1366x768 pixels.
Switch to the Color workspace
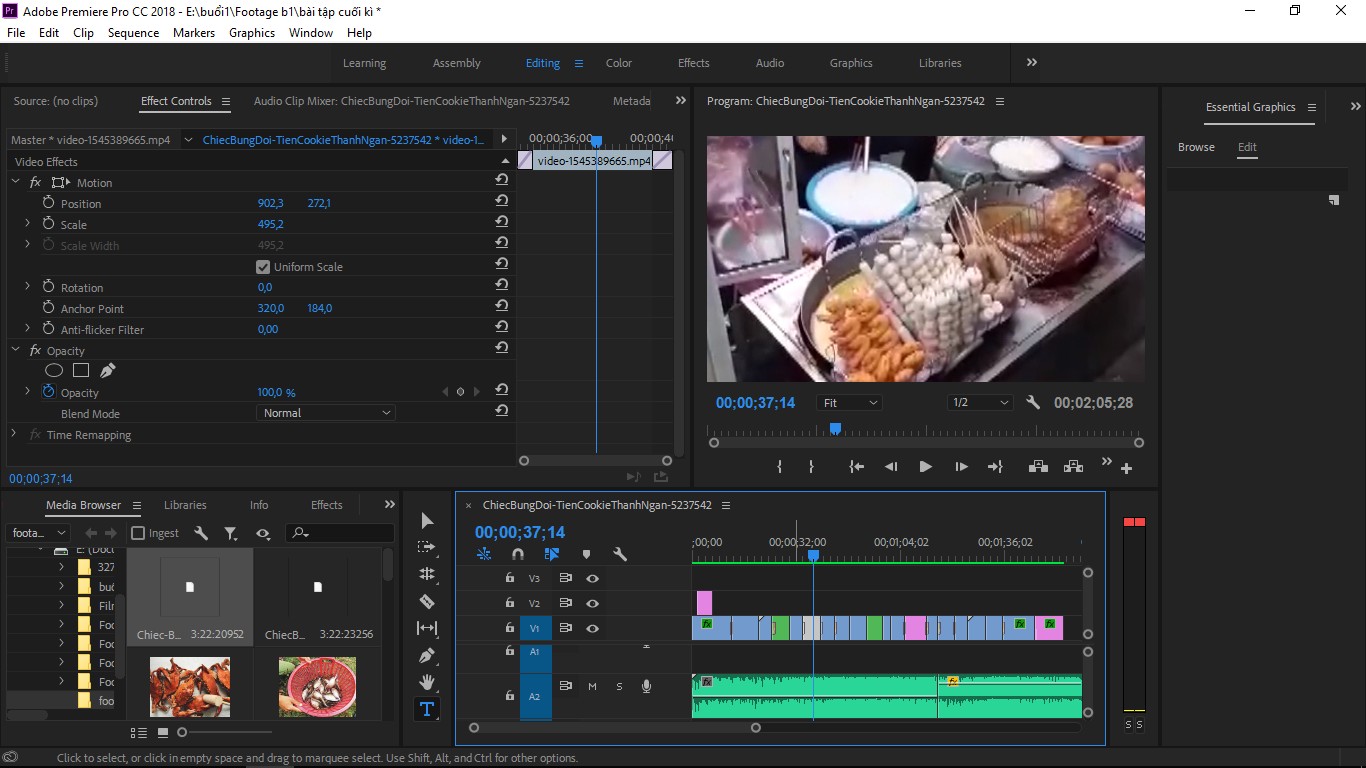coord(619,63)
